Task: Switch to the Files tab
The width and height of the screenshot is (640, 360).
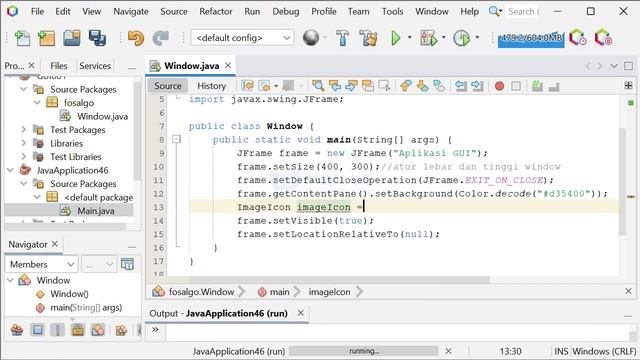Action: click(59, 66)
